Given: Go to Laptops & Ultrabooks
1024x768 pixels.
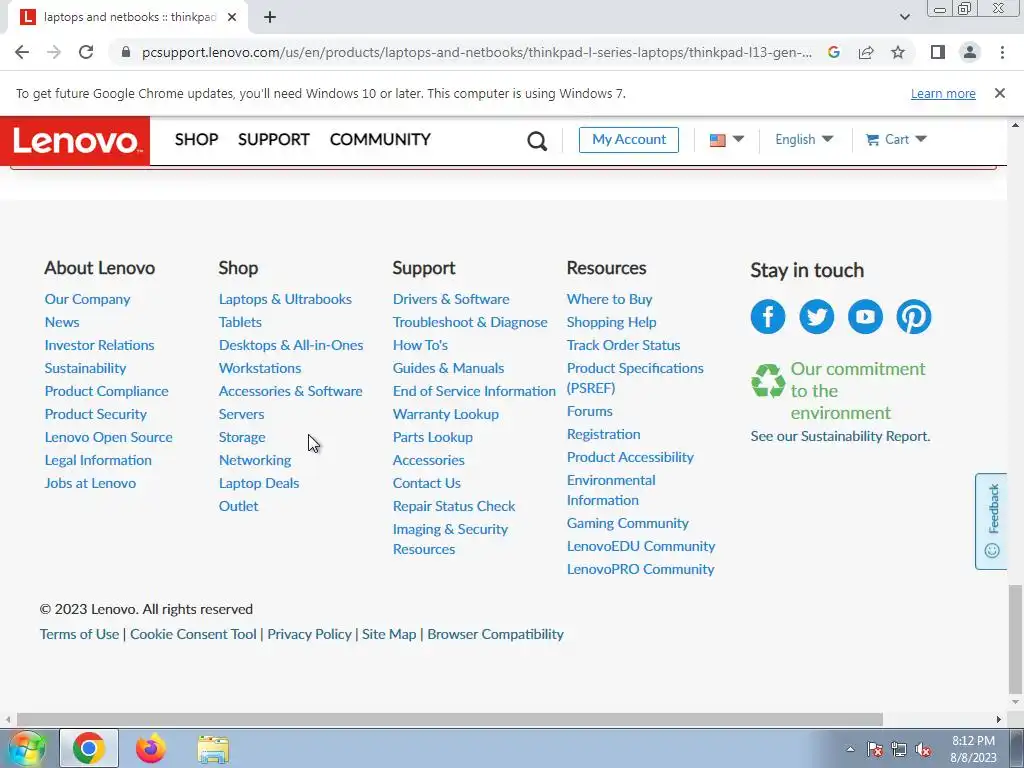Looking at the screenshot, I should click(x=285, y=299).
